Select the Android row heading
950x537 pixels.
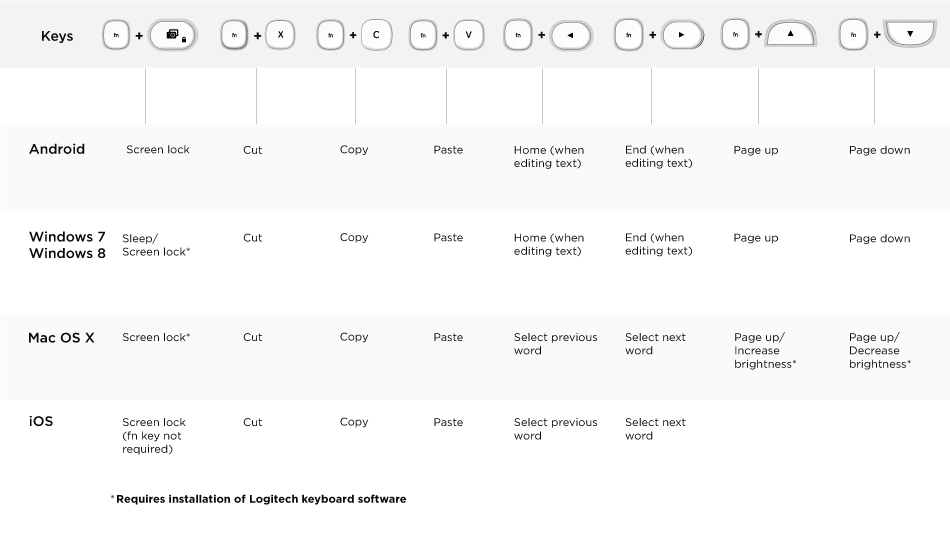click(x=57, y=149)
